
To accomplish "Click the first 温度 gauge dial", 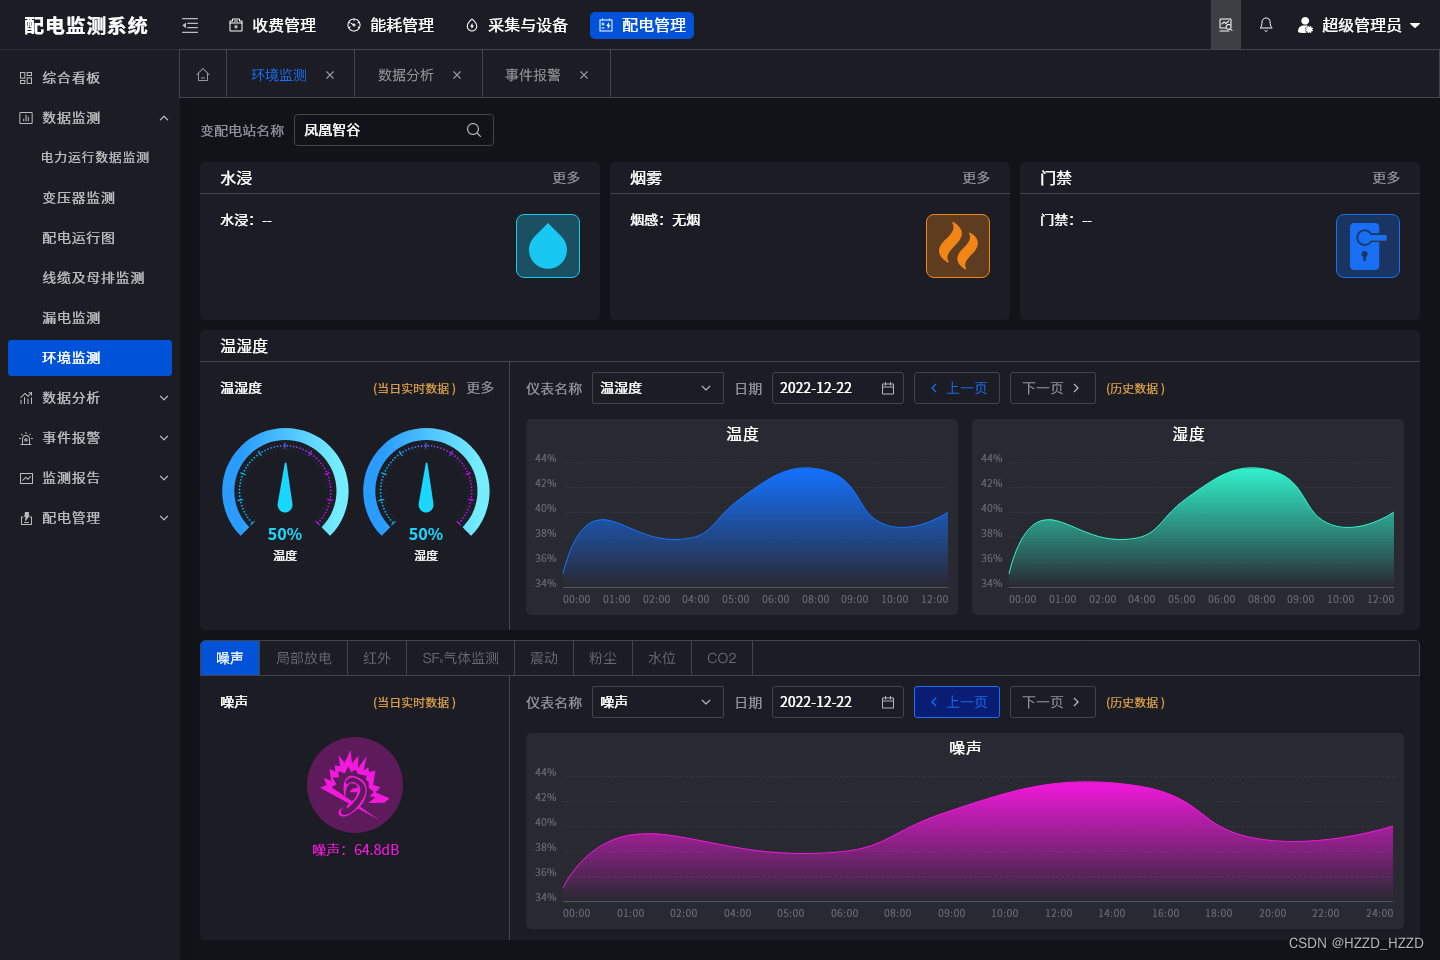I will 285,484.
